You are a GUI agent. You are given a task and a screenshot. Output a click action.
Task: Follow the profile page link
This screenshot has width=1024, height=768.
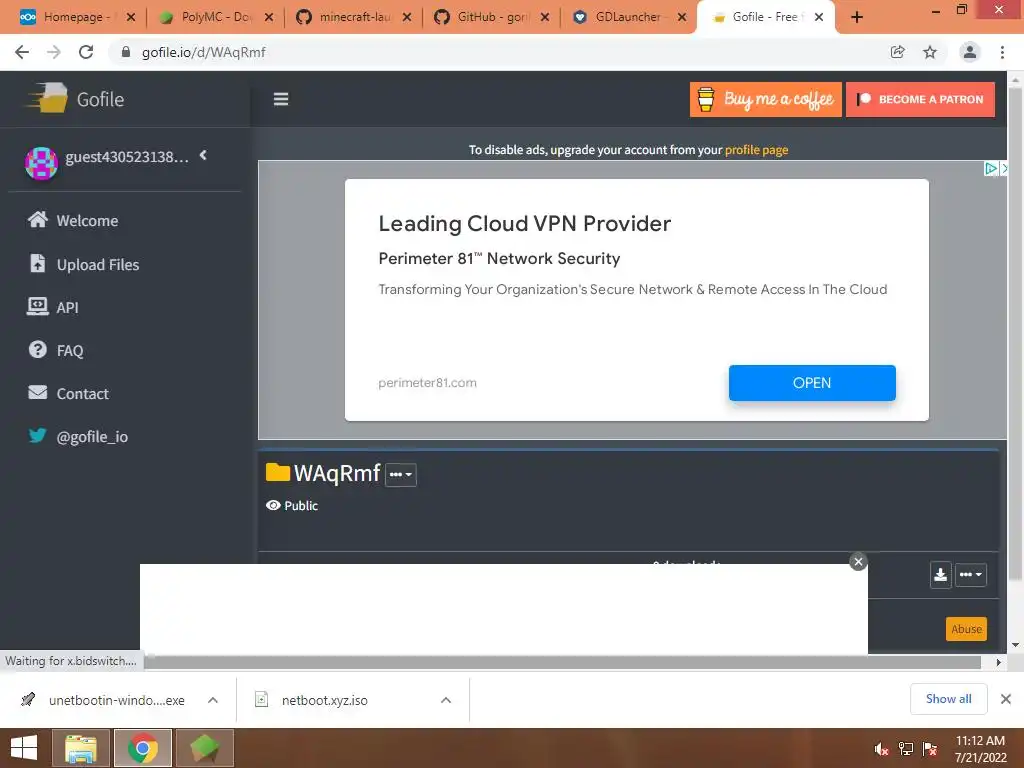[x=756, y=150]
